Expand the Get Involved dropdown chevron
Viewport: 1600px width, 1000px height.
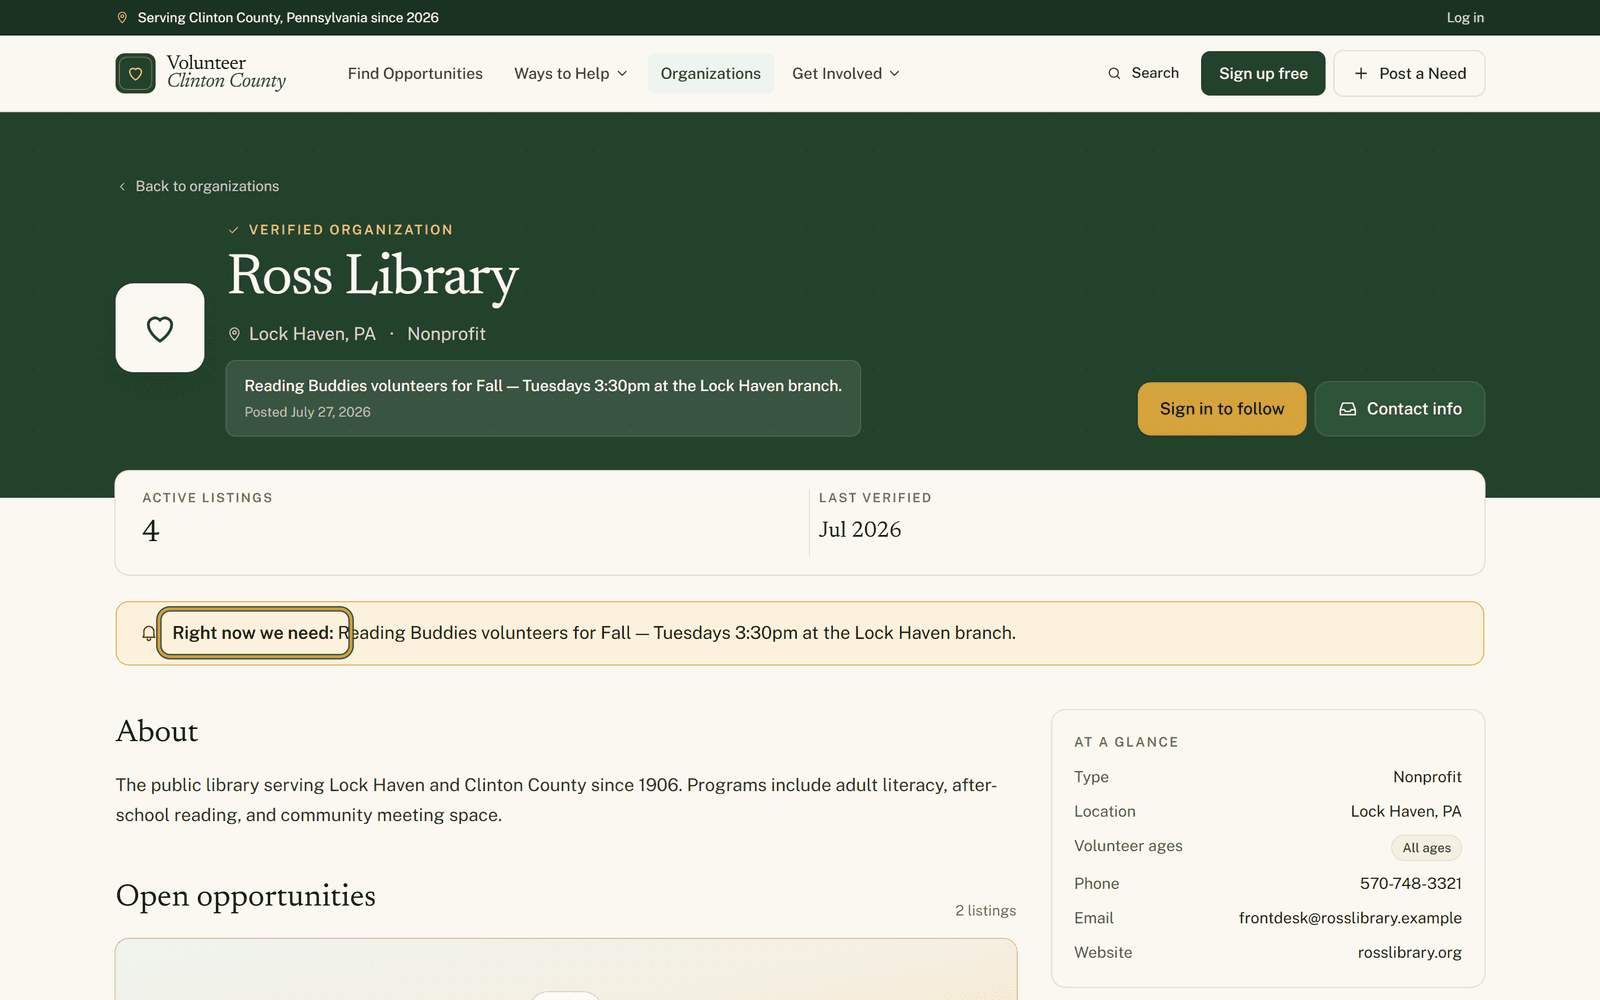[894, 74]
